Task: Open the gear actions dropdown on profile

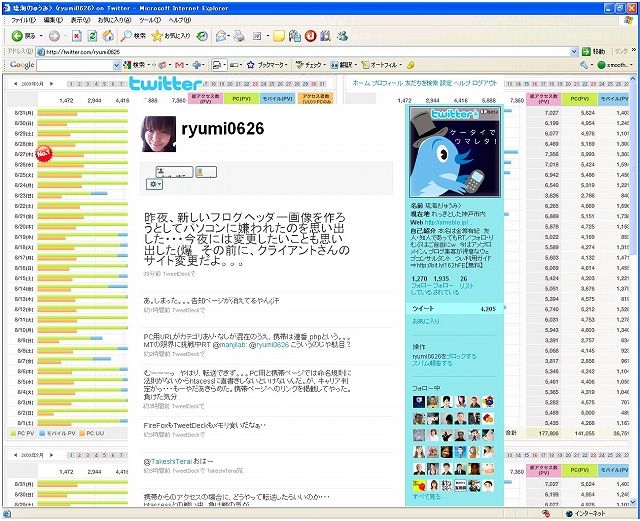Action: (x=154, y=185)
